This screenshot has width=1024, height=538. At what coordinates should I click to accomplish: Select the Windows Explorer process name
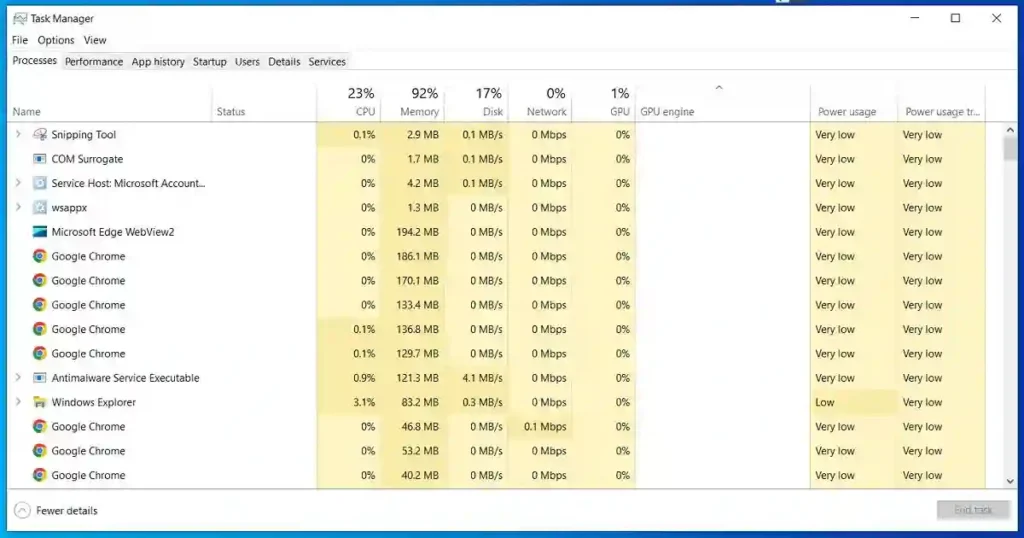click(x=93, y=402)
